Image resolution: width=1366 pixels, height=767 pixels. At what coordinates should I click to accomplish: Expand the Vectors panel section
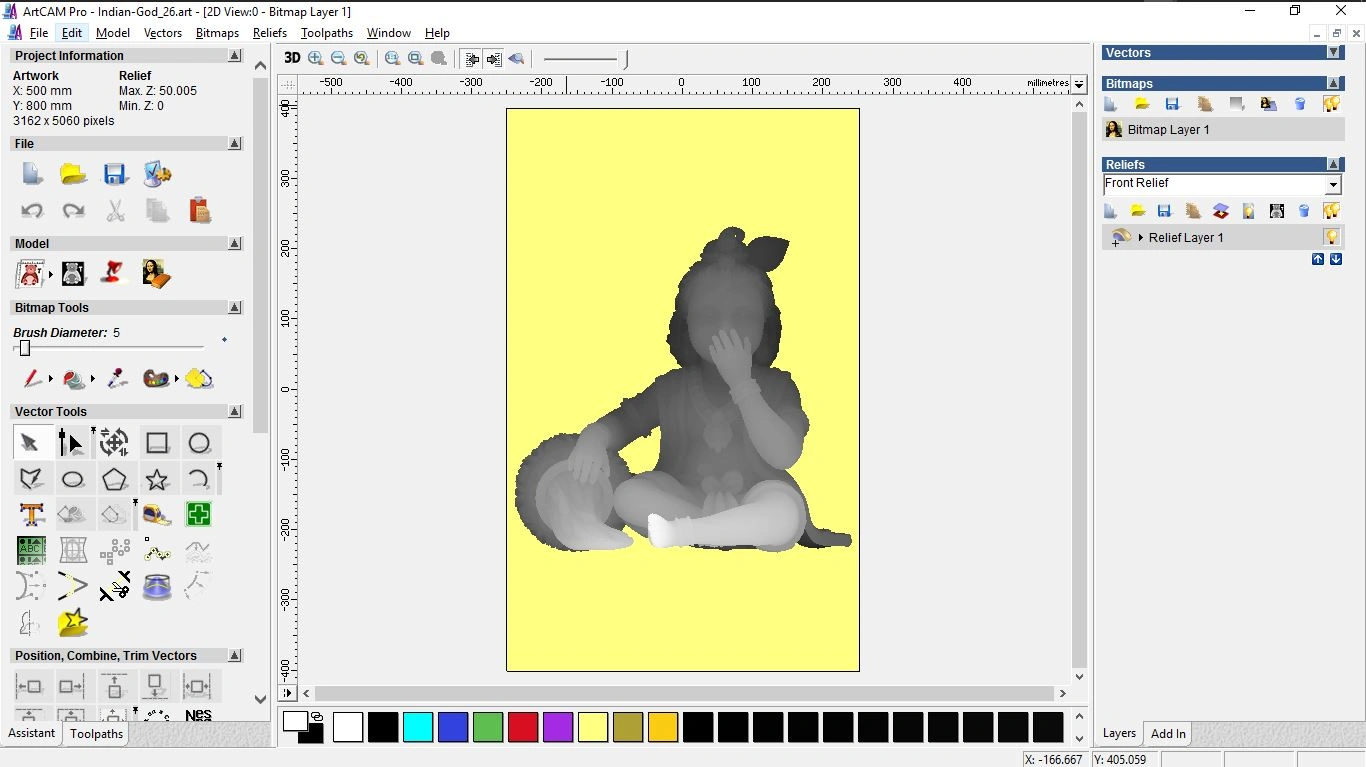click(x=1333, y=52)
